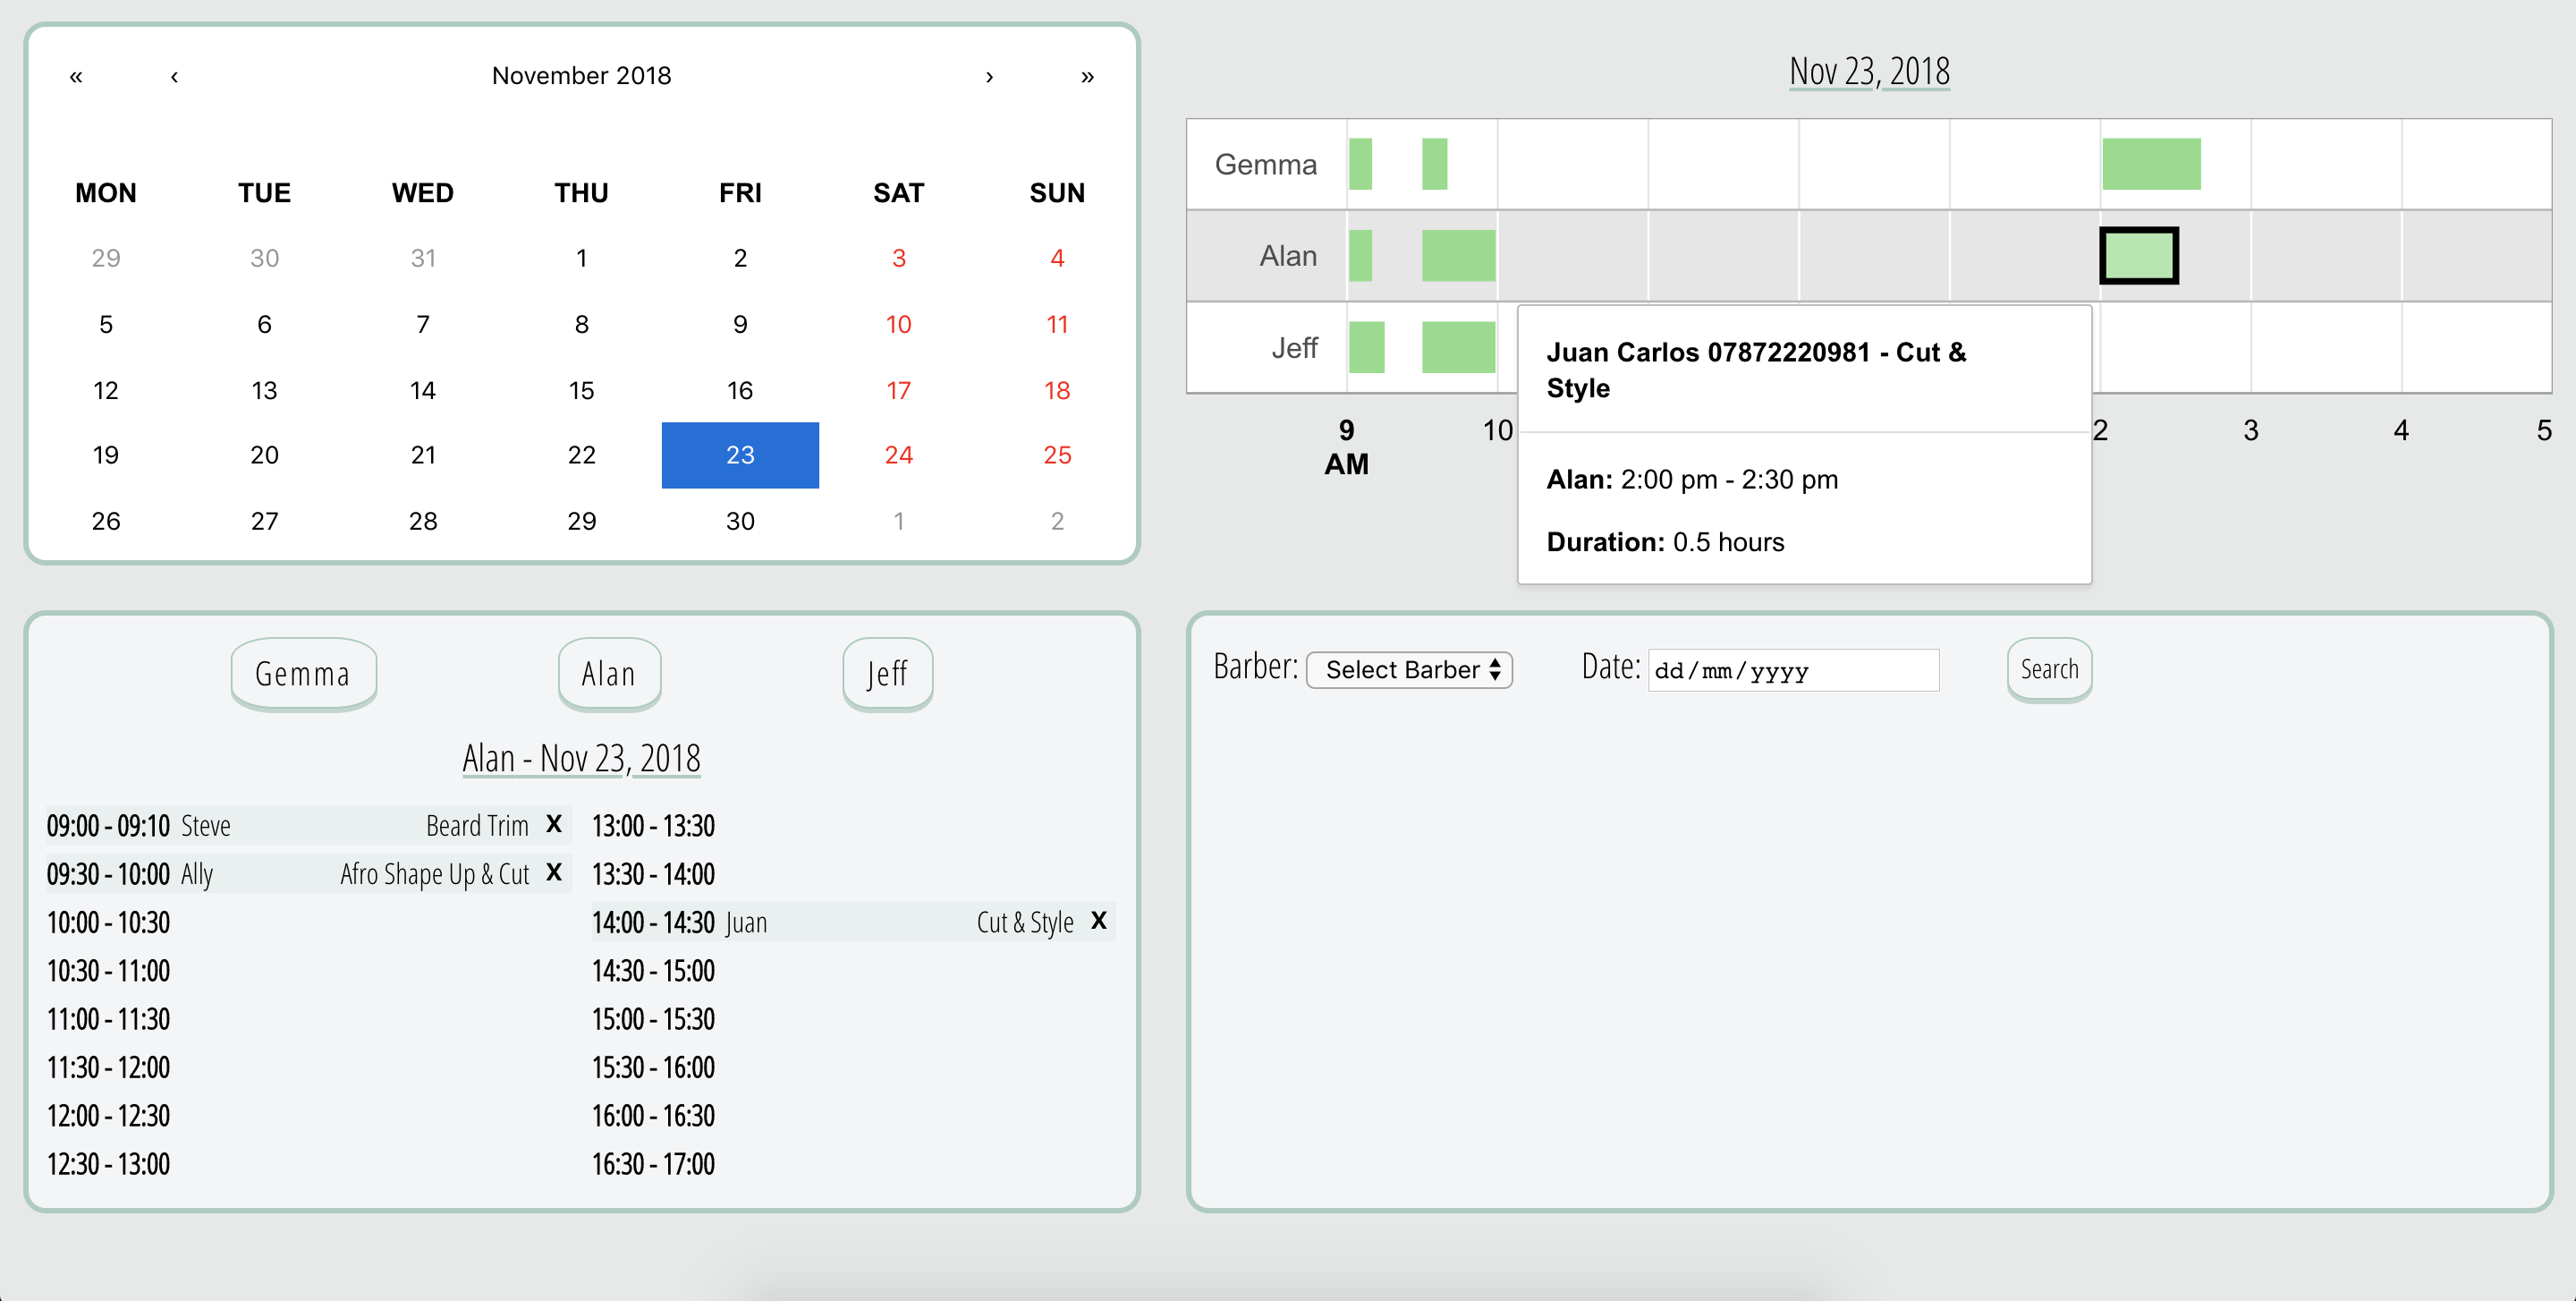Jump forward a year with double-right arrow
The width and height of the screenshot is (2576, 1301).
[1087, 76]
